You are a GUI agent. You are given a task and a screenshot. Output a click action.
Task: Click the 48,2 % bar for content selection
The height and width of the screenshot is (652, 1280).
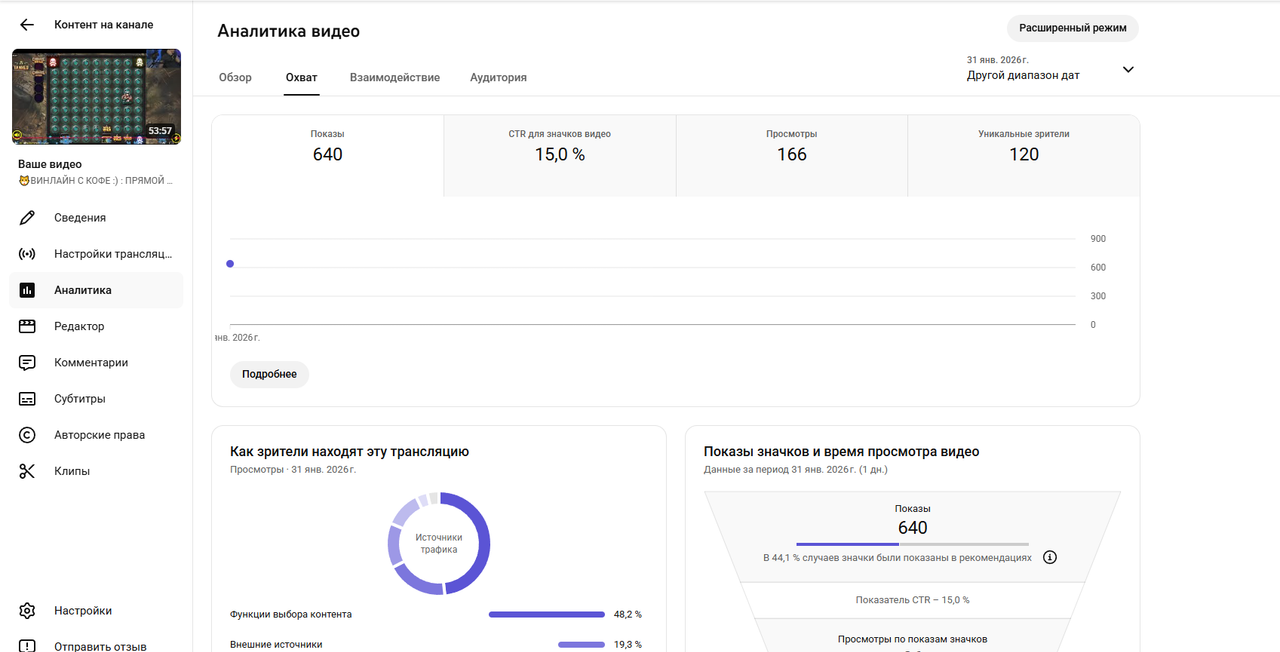tap(547, 614)
